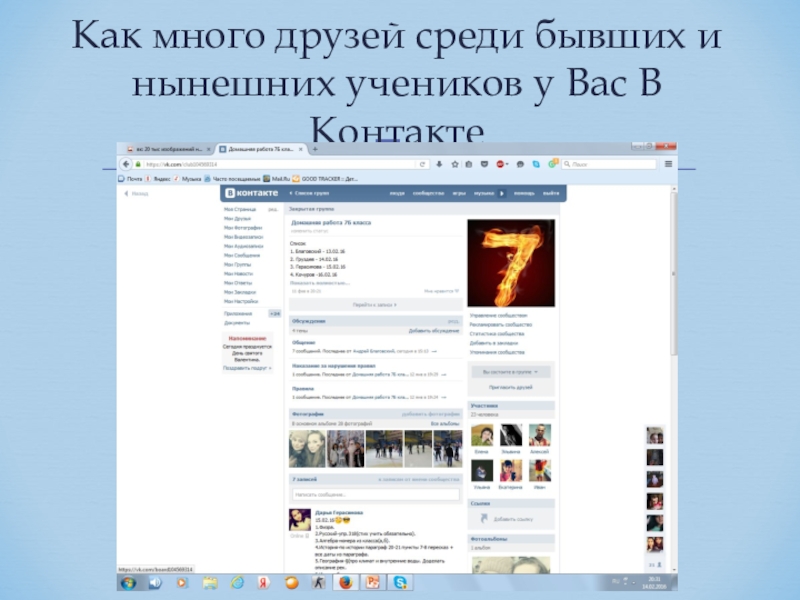The height and width of the screenshot is (600, 800).
Task: Click the flaming seven group avatar
Action: coord(511,263)
